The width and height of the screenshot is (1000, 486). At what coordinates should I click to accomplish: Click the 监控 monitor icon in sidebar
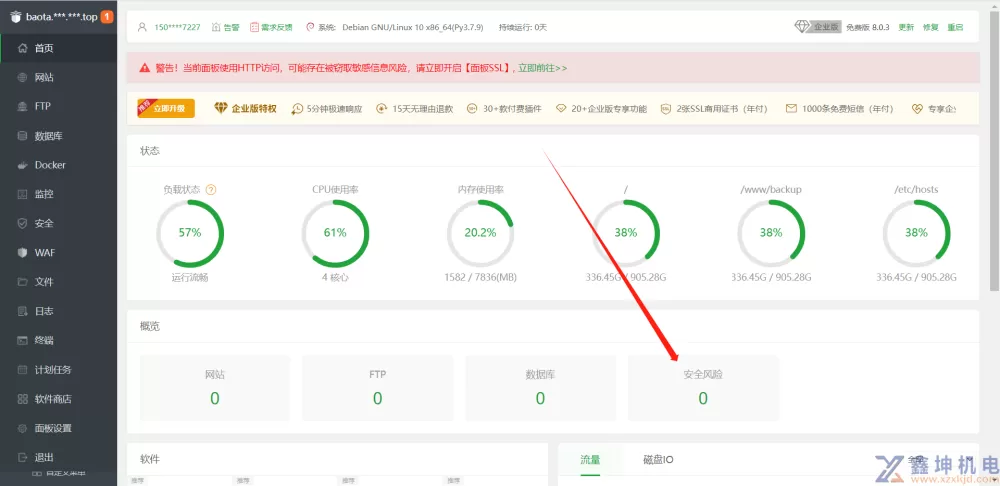coord(22,194)
